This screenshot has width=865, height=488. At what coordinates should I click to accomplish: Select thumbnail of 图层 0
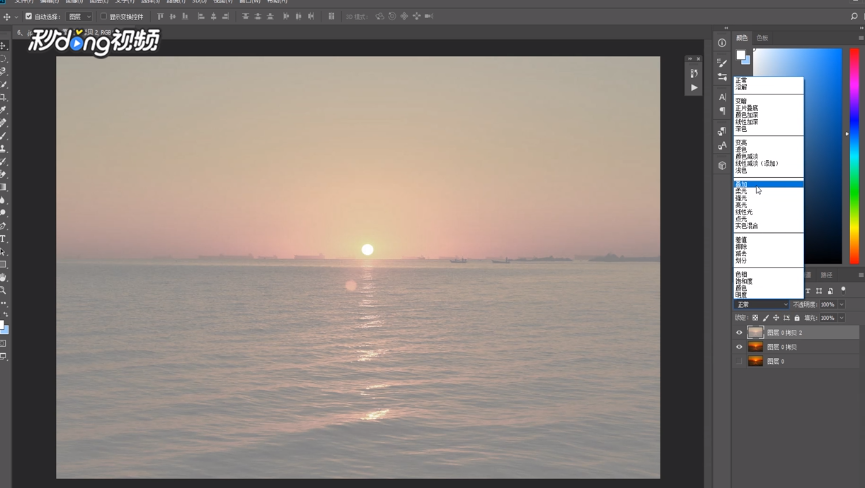[x=755, y=361]
